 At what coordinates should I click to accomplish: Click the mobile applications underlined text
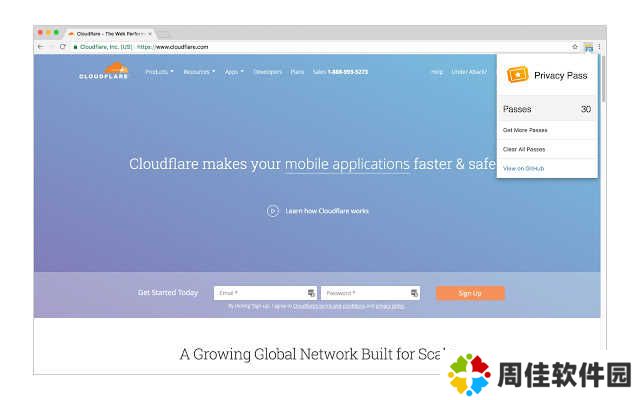347,164
